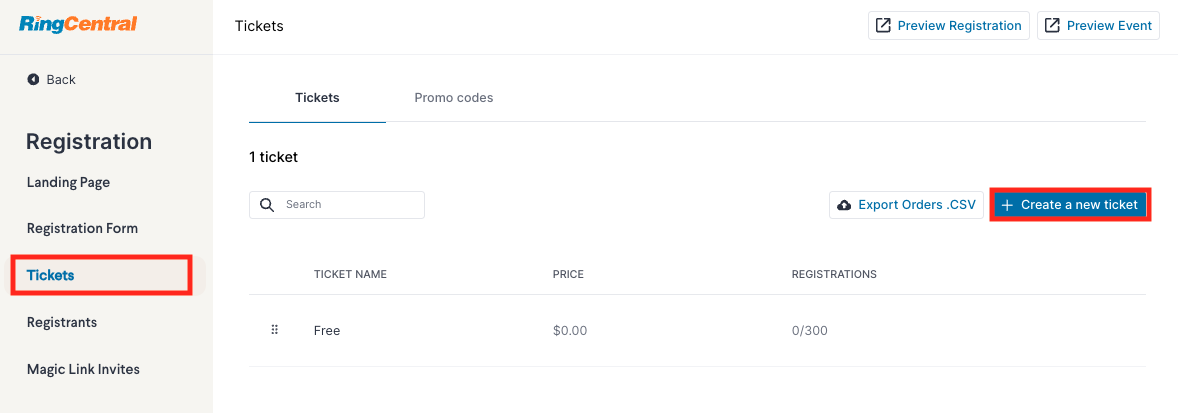Open Magic Link Invites in the sidebar

click(83, 369)
